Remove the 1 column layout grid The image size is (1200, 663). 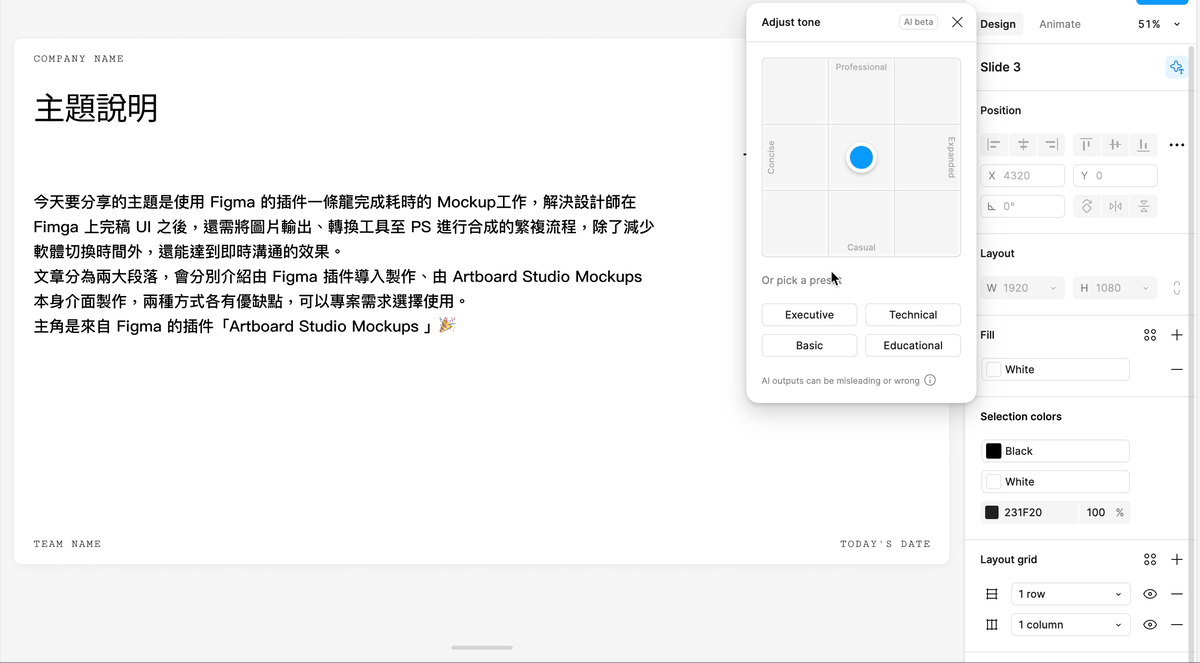(x=1177, y=625)
